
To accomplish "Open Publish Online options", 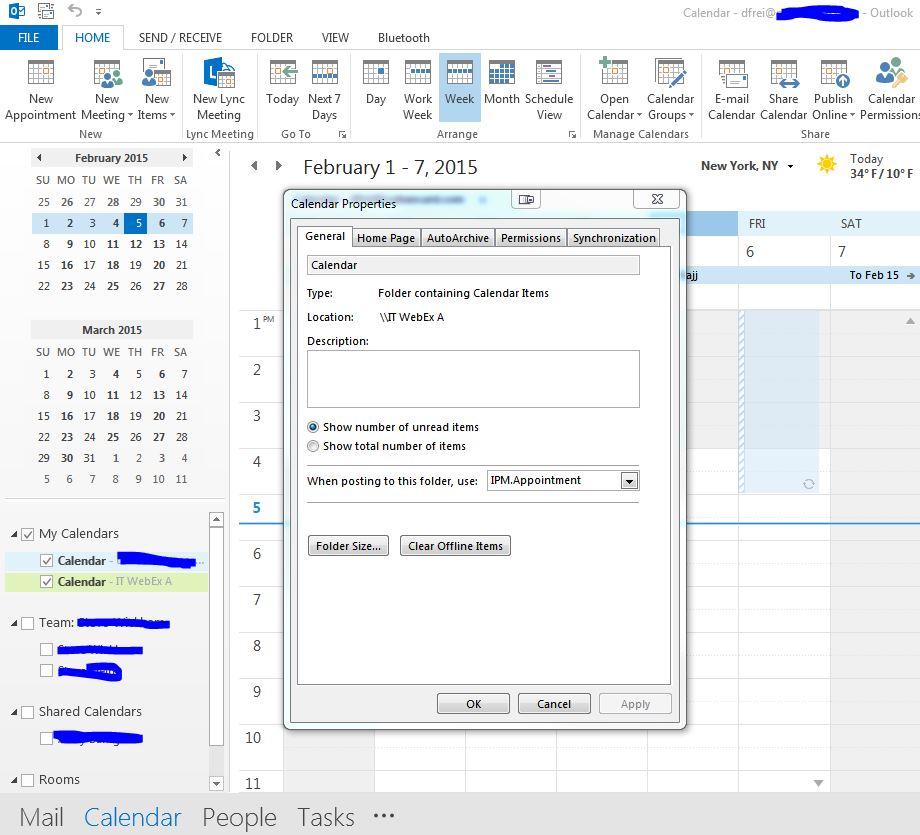I will pyautogui.click(x=833, y=89).
